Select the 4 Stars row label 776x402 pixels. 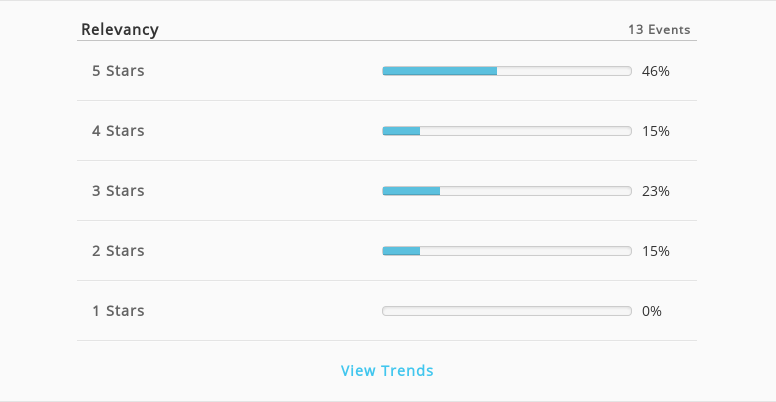(x=118, y=131)
